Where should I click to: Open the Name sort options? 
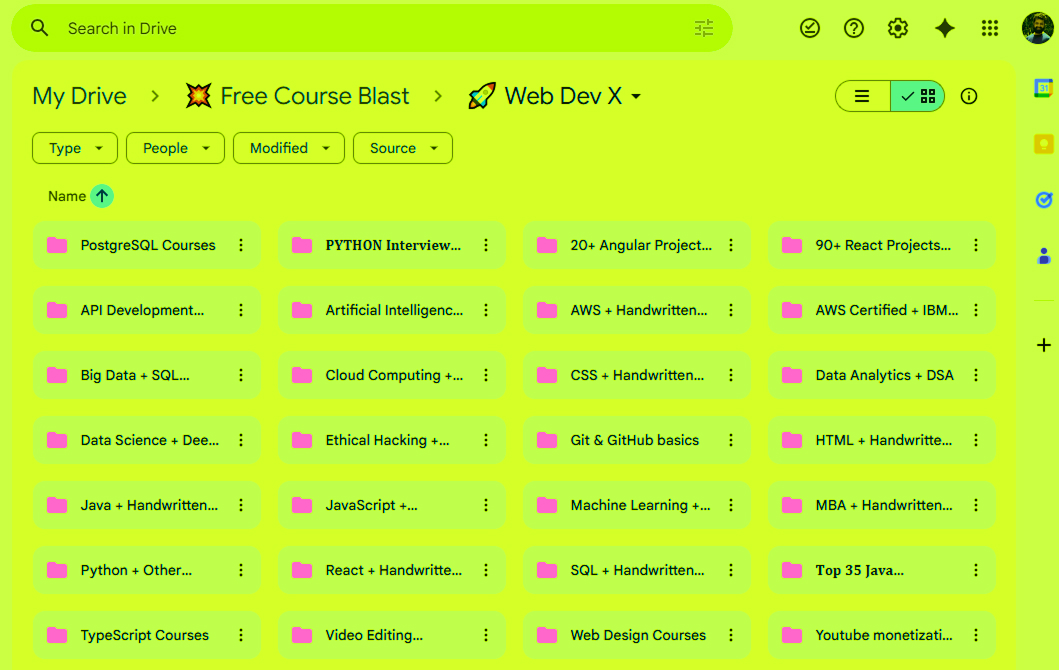tap(67, 197)
